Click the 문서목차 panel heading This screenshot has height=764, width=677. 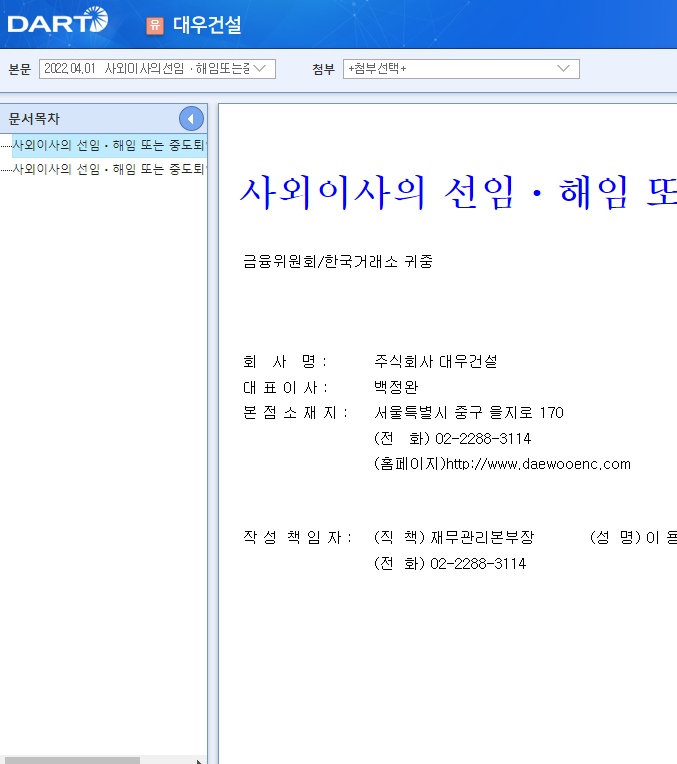pos(34,118)
